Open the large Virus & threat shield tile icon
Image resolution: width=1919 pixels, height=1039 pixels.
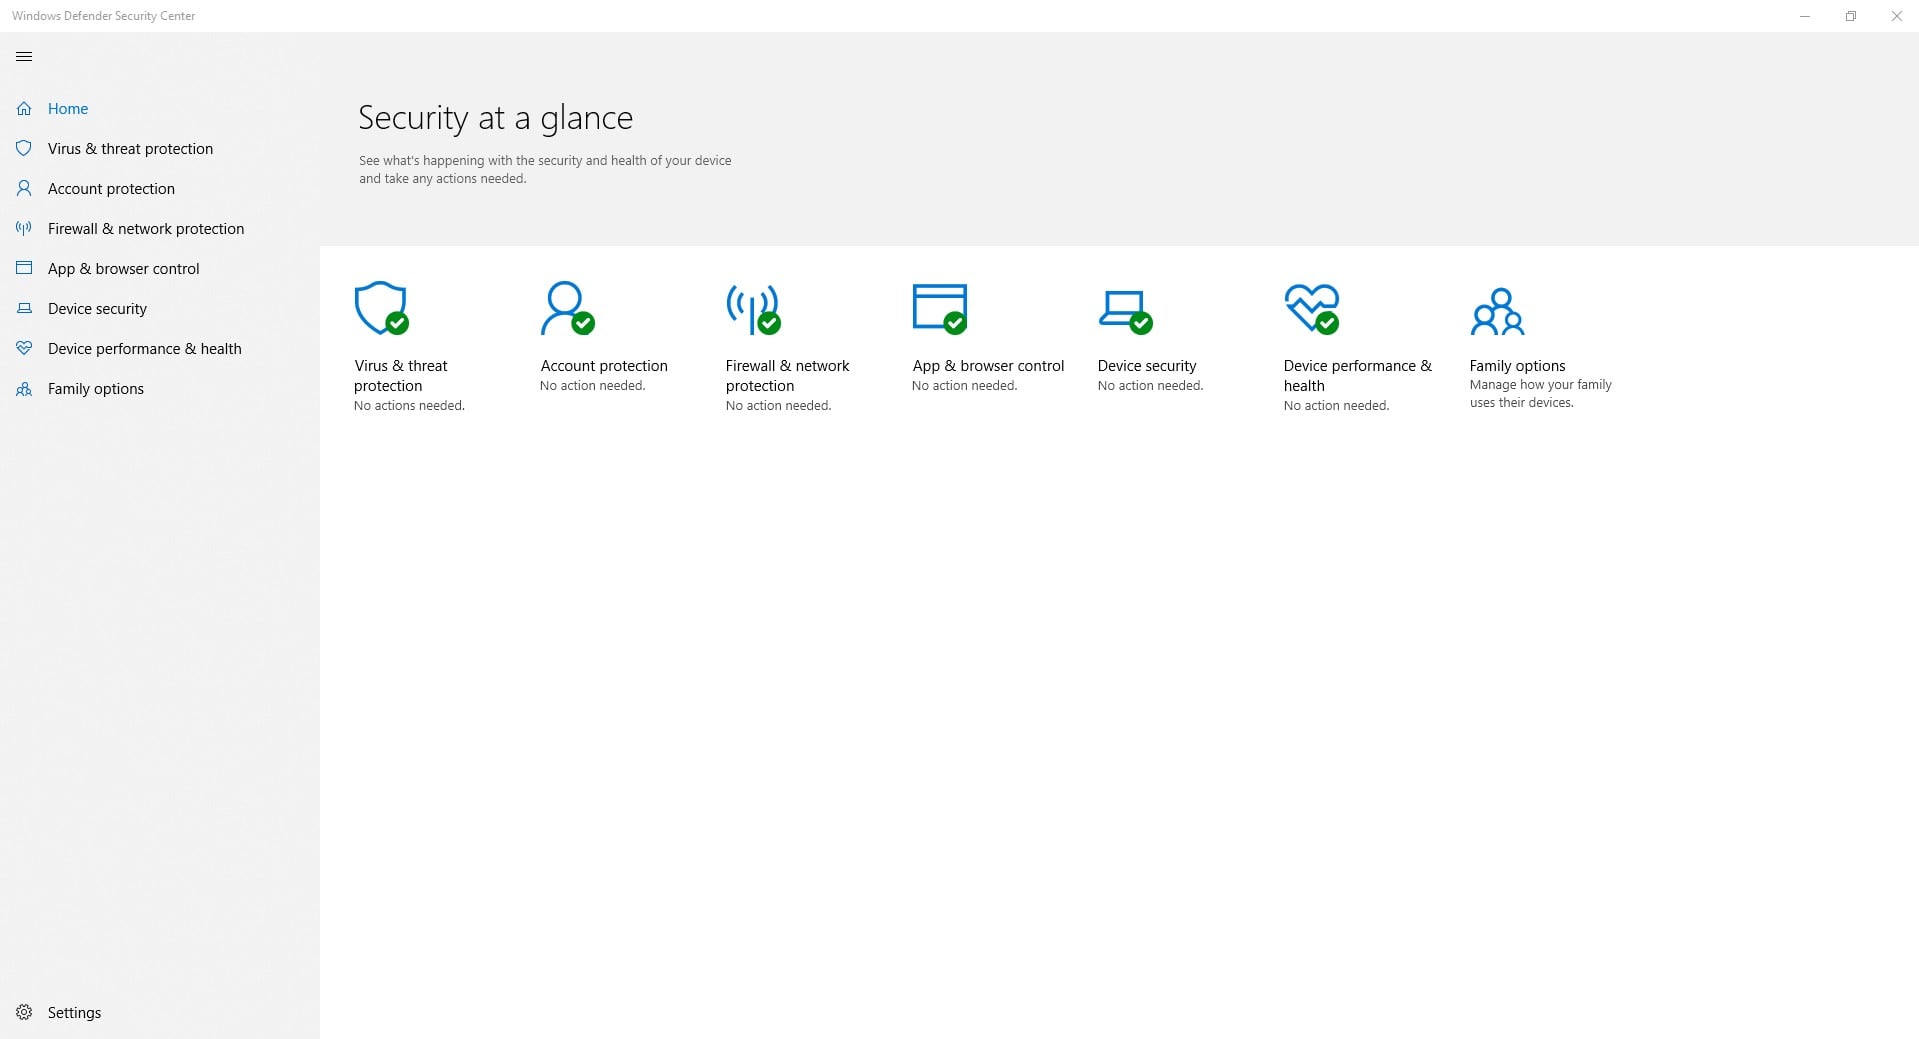click(381, 308)
